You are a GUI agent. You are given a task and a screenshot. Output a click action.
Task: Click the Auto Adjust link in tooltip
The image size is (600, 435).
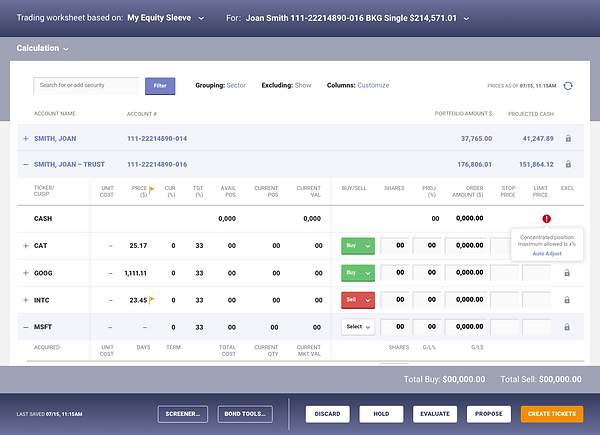(547, 254)
